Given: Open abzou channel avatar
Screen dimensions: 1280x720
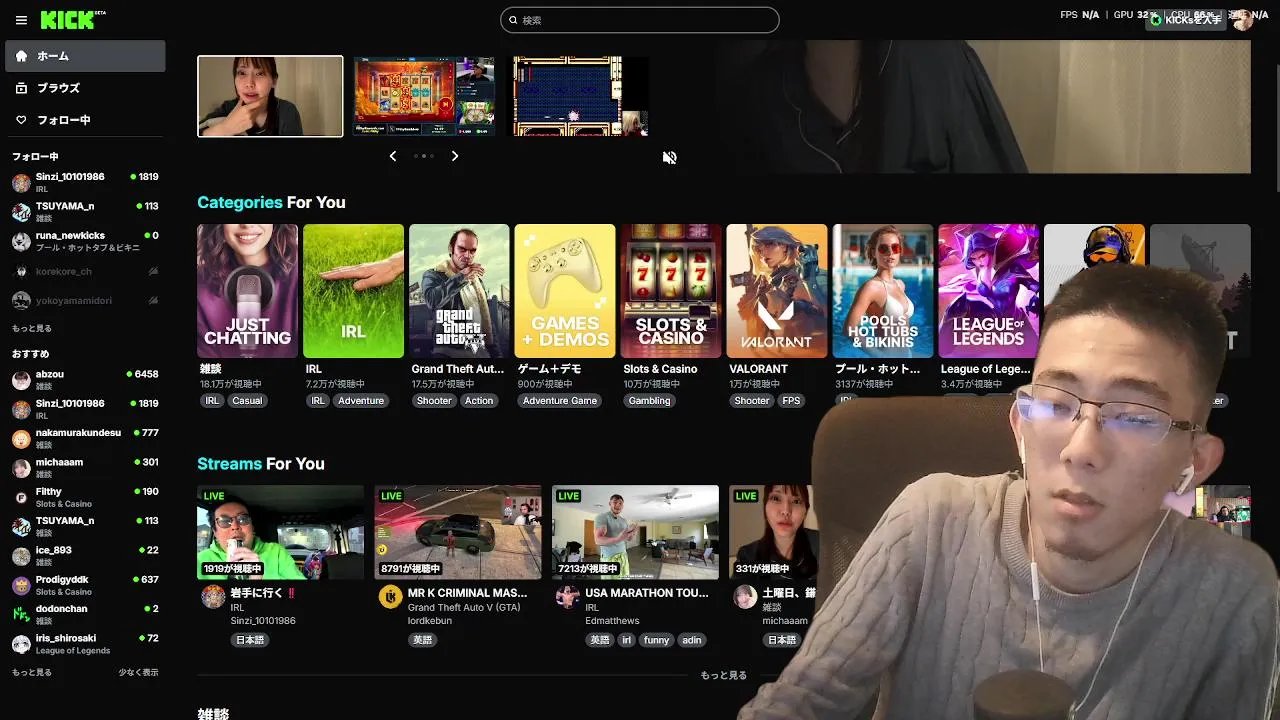Looking at the screenshot, I should pyautogui.click(x=21, y=380).
